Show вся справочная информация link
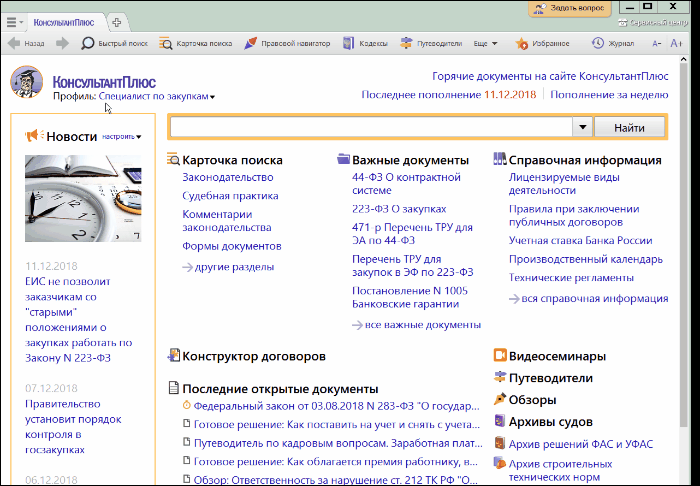The height and width of the screenshot is (486, 700). click(589, 299)
